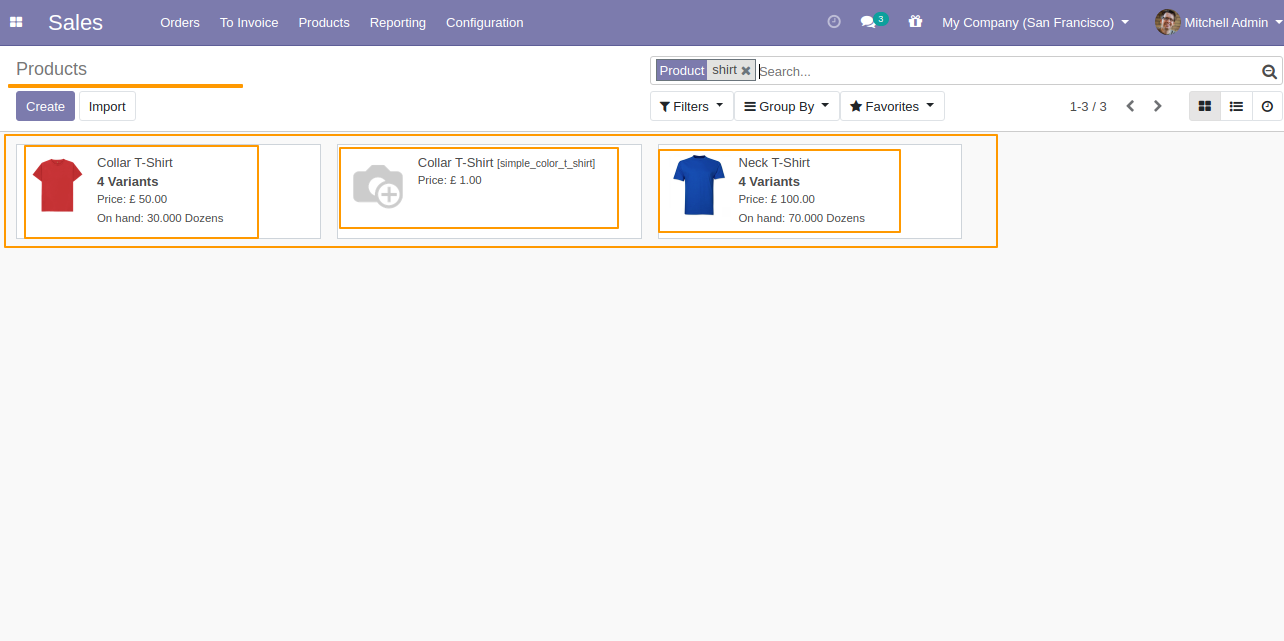This screenshot has width=1284, height=641.
Task: Open the Configuration menu
Action: [x=485, y=22]
